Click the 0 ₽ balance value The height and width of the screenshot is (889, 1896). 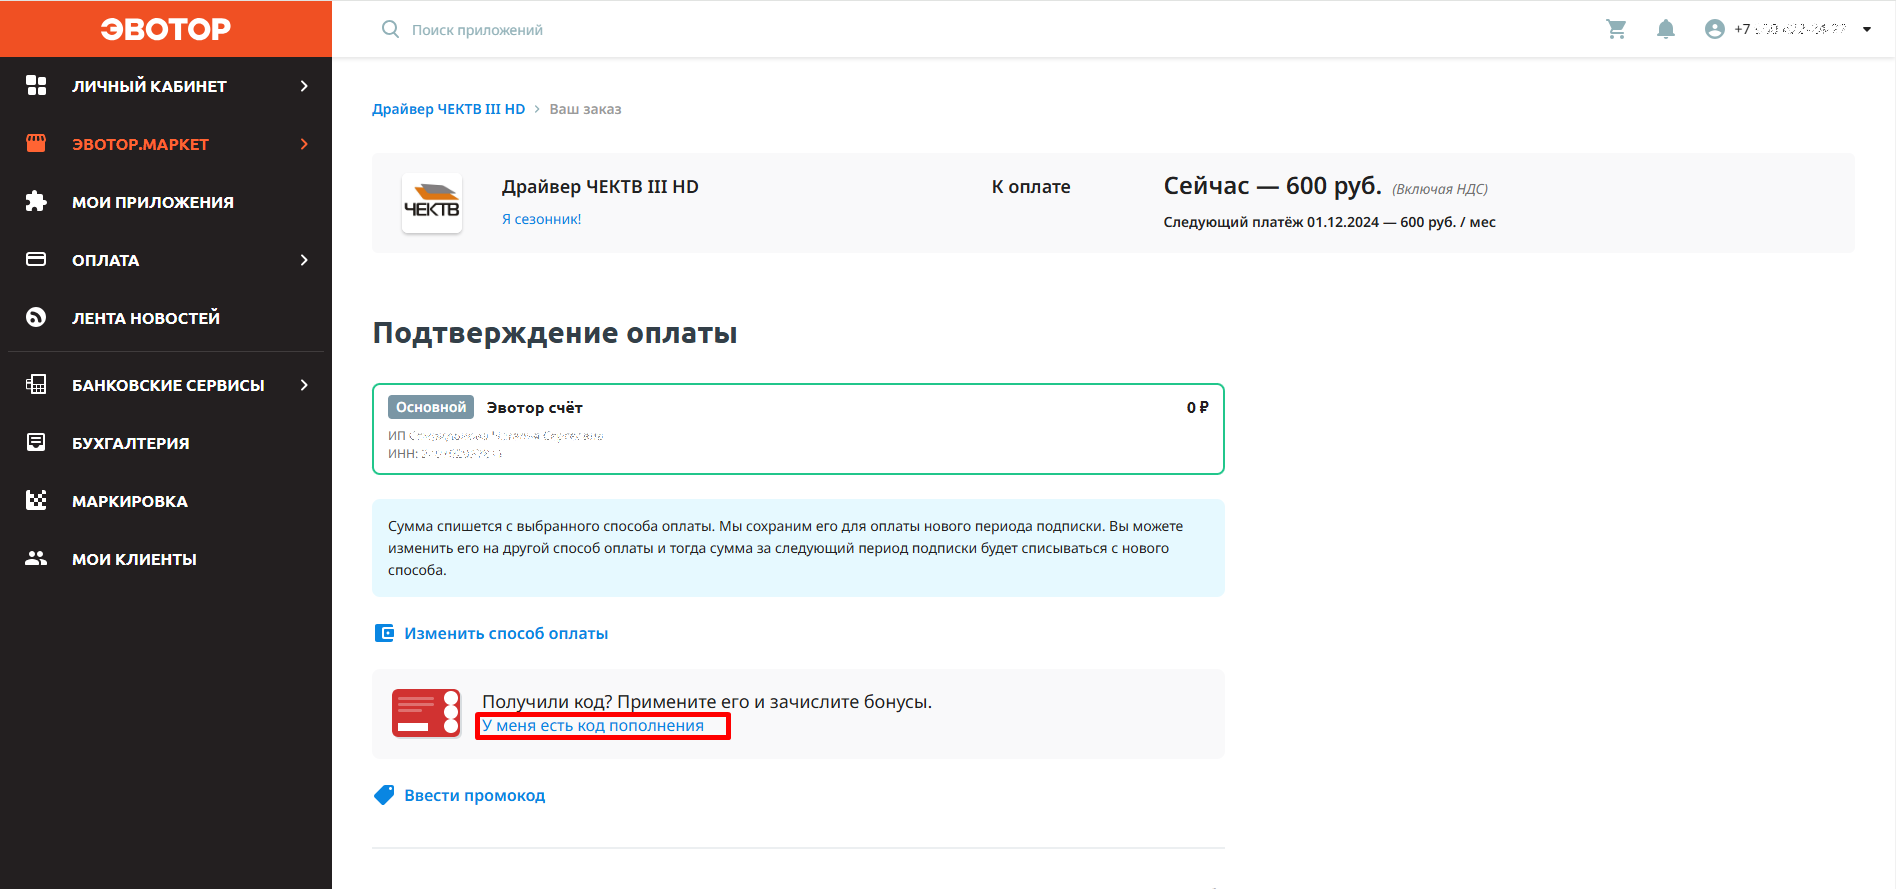click(1197, 407)
